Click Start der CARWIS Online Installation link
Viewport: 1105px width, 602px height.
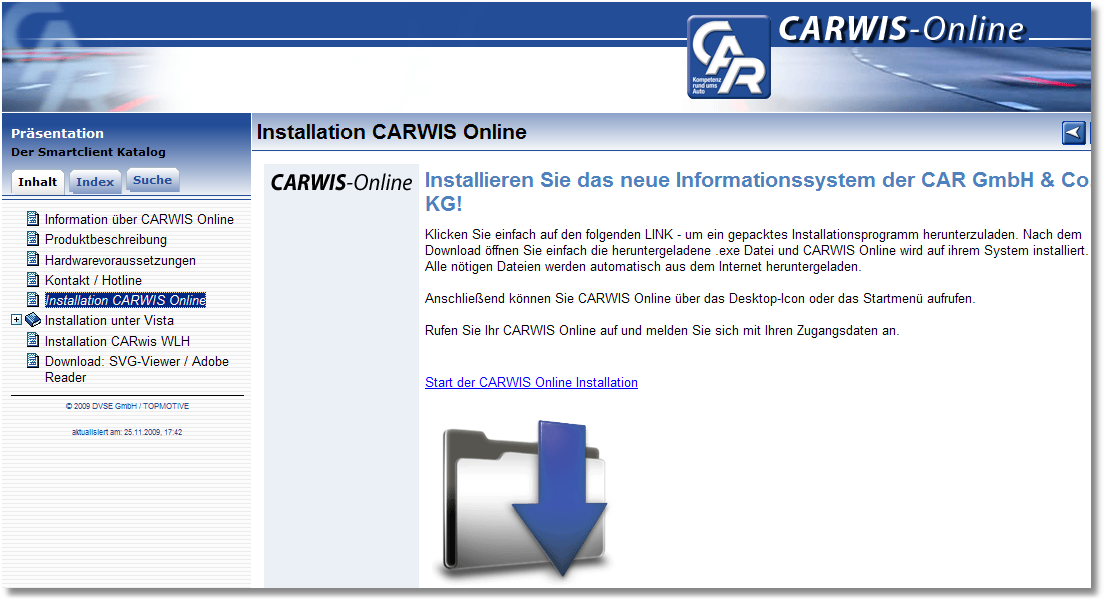tap(531, 382)
